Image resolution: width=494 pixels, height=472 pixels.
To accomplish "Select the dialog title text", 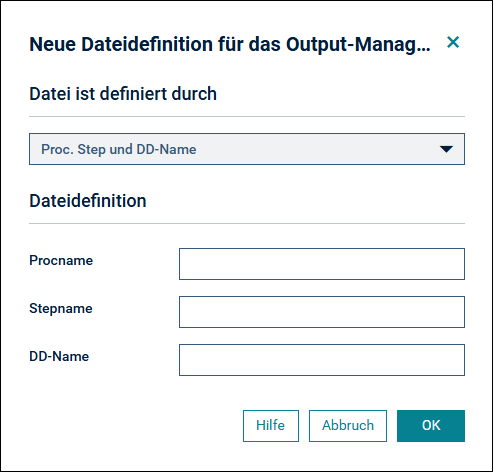I will pyautogui.click(x=230, y=44).
